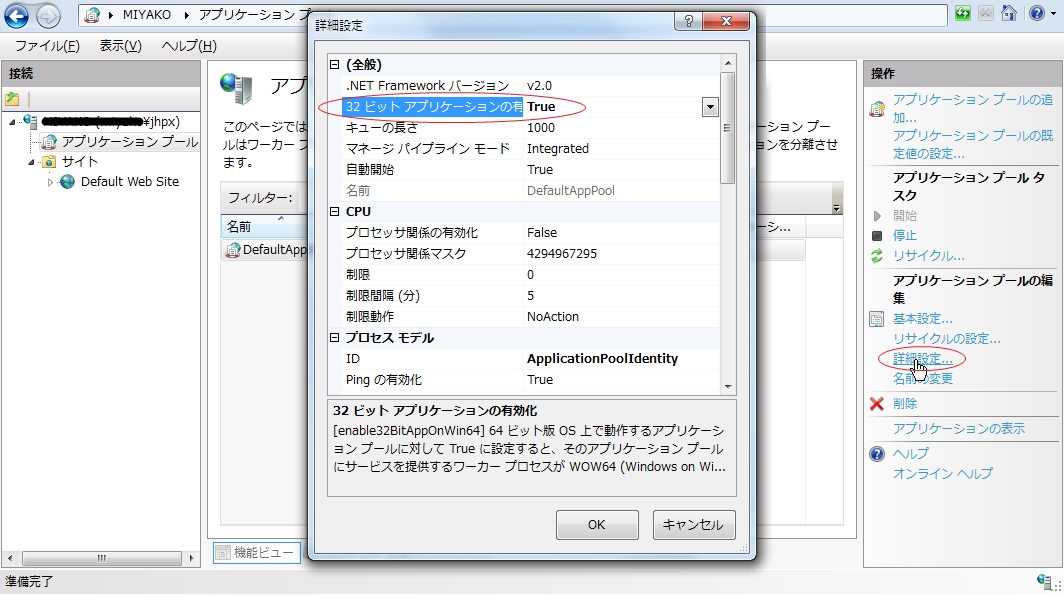Viewport: 1064px width, 595px height.
Task: Click the リサイクル action icon
Action: coord(878,255)
